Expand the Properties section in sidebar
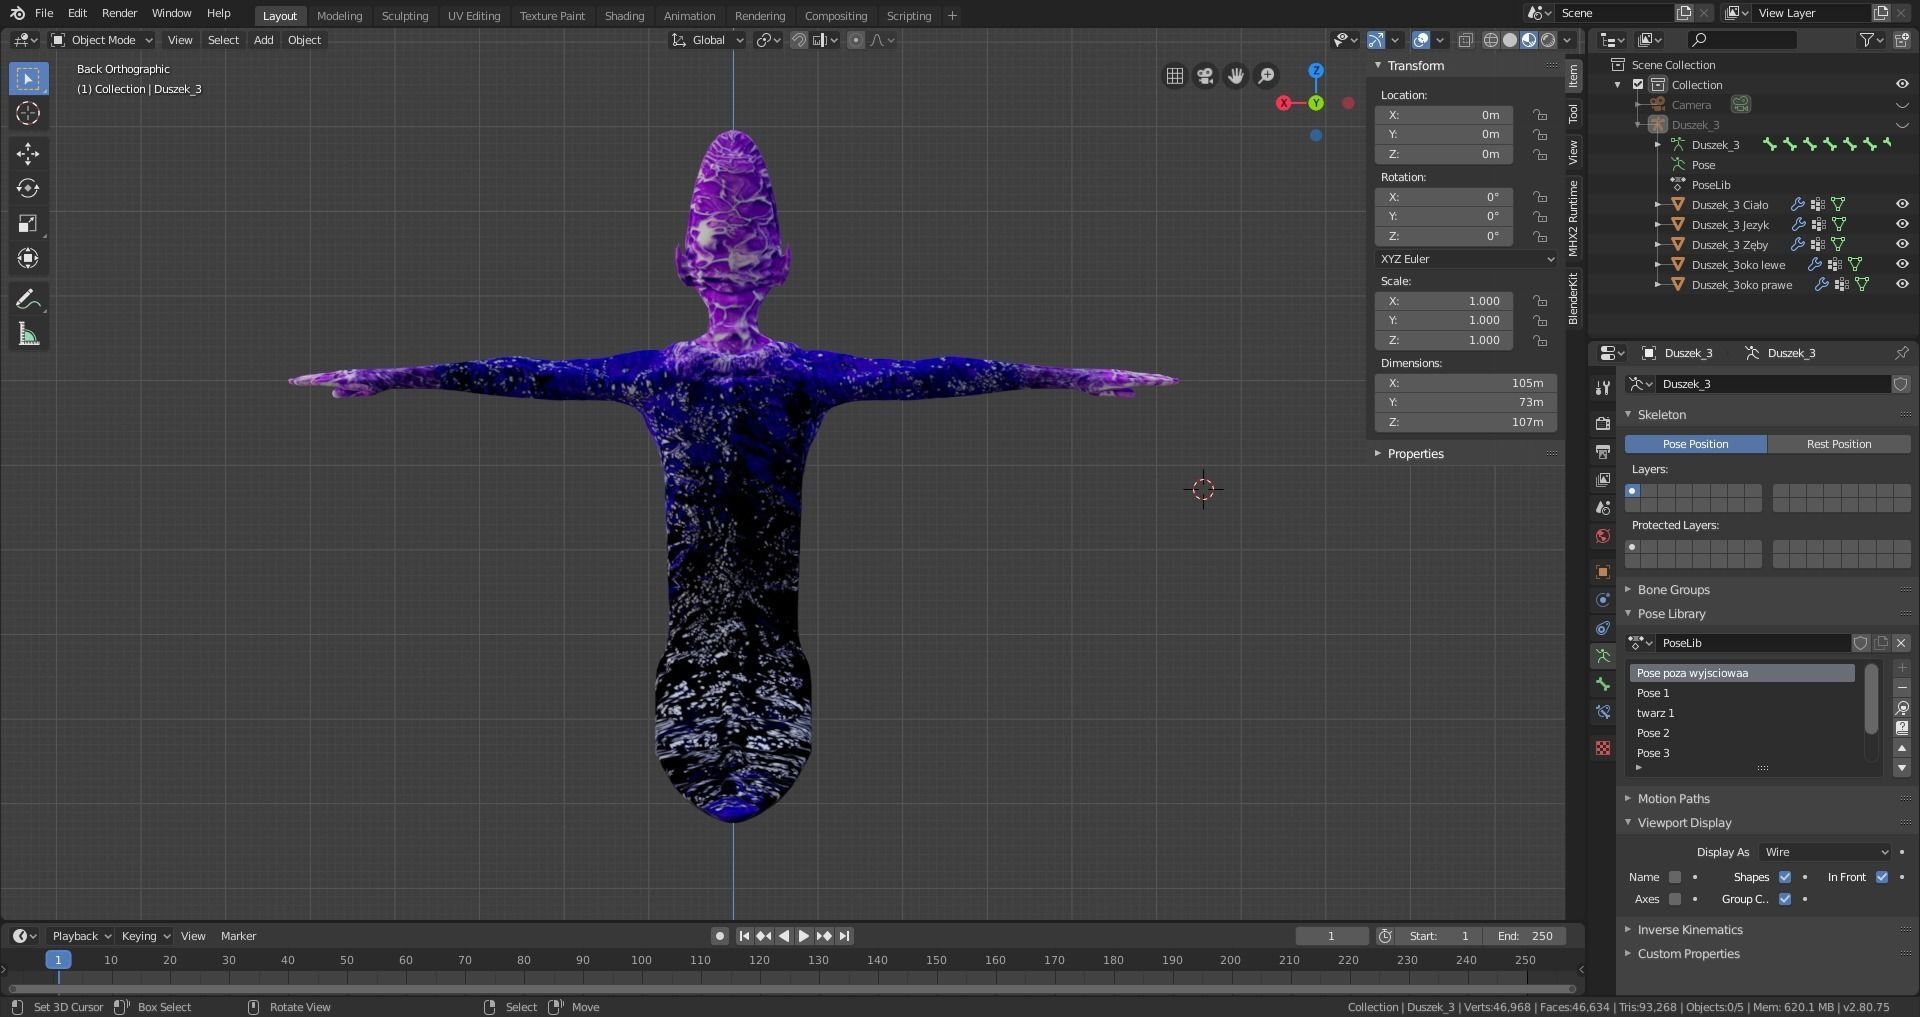Screen dimensions: 1920x1017 point(1415,454)
